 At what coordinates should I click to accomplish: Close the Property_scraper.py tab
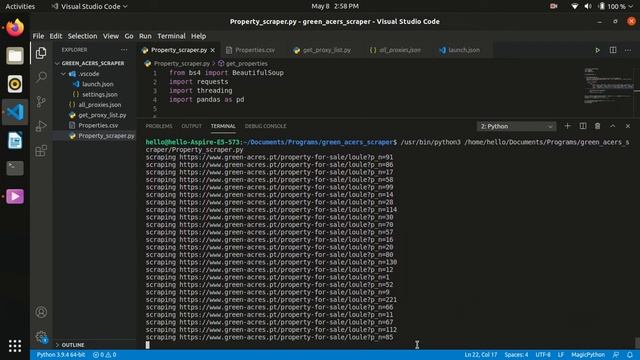pos(213,50)
